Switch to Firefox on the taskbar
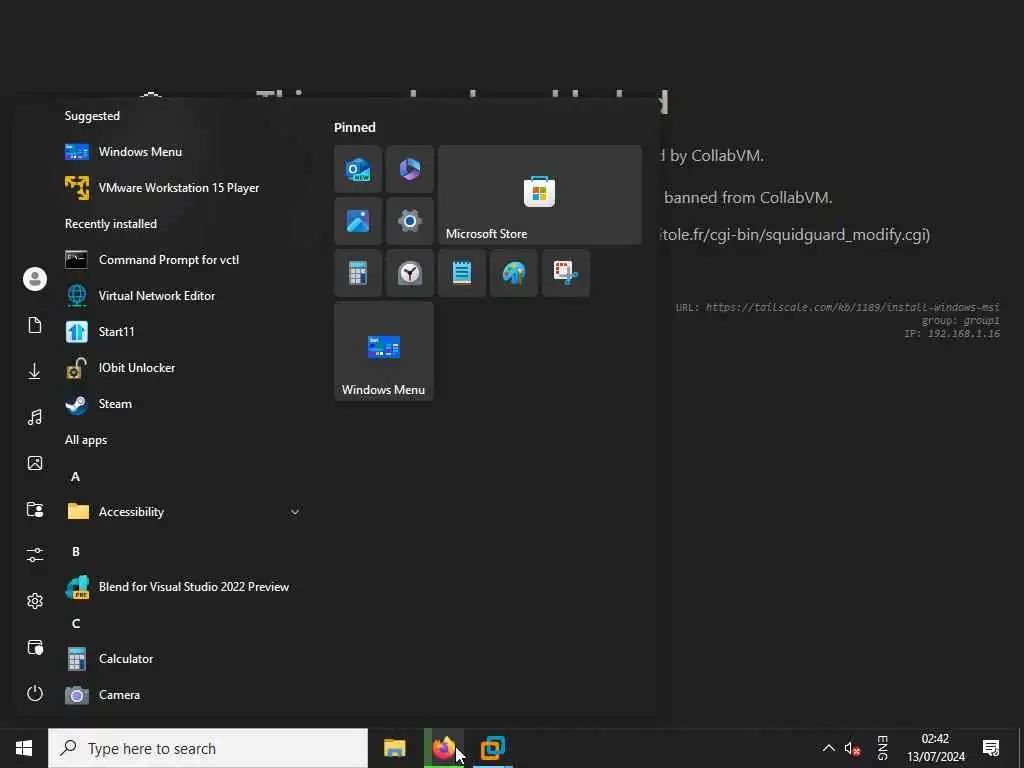1024x768 pixels. (444, 748)
